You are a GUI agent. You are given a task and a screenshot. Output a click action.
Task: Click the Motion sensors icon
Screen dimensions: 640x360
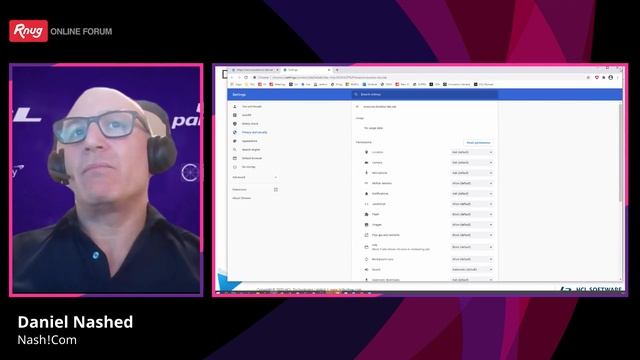[366, 183]
